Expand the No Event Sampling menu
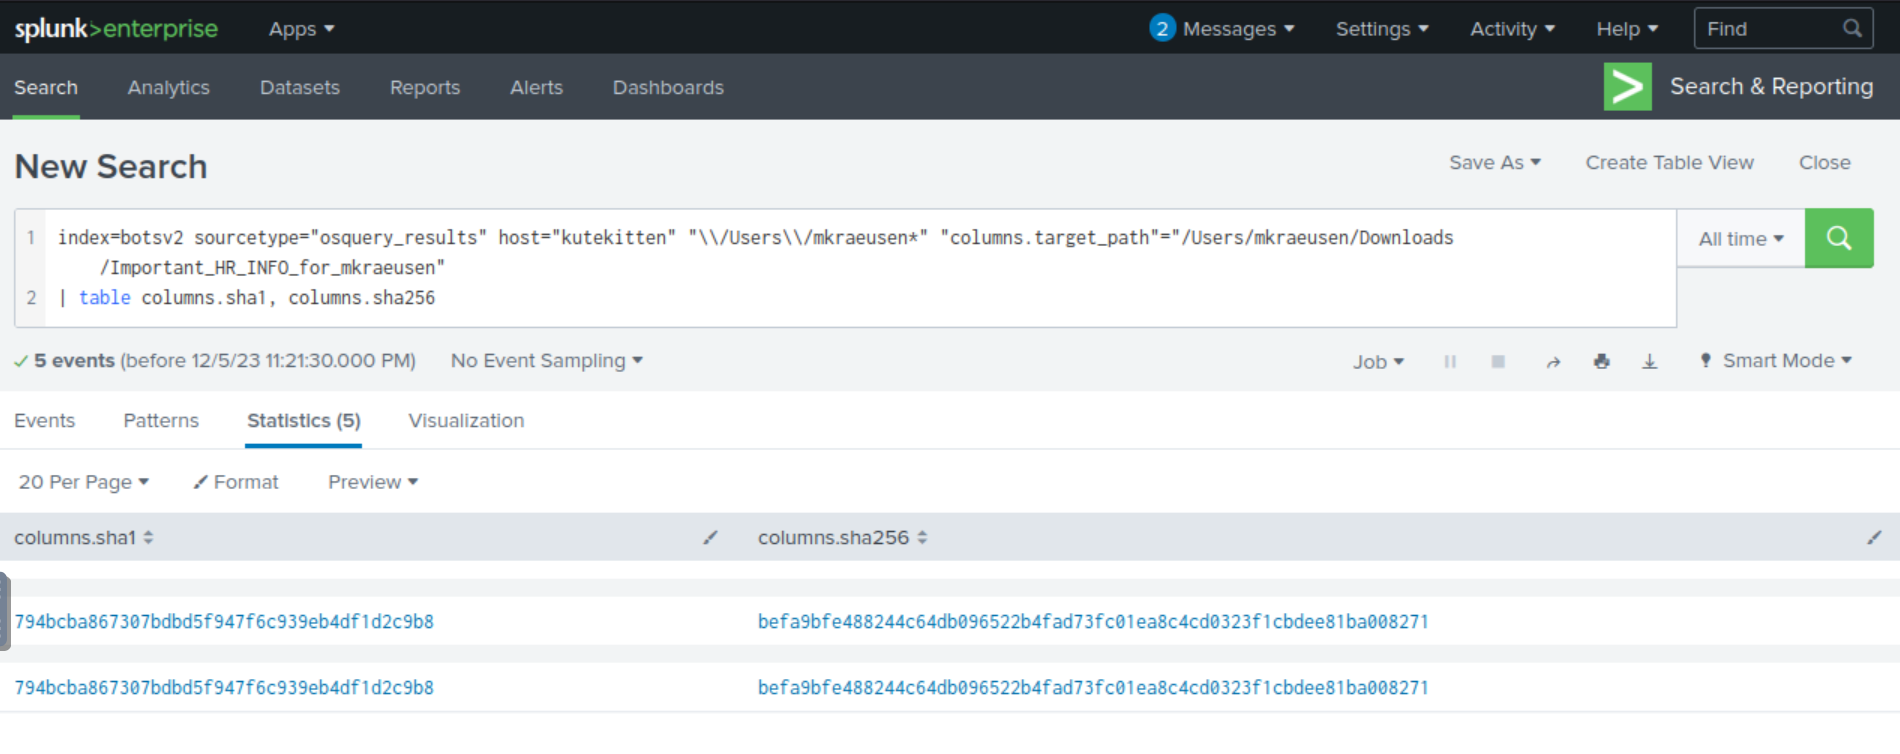 tap(546, 361)
